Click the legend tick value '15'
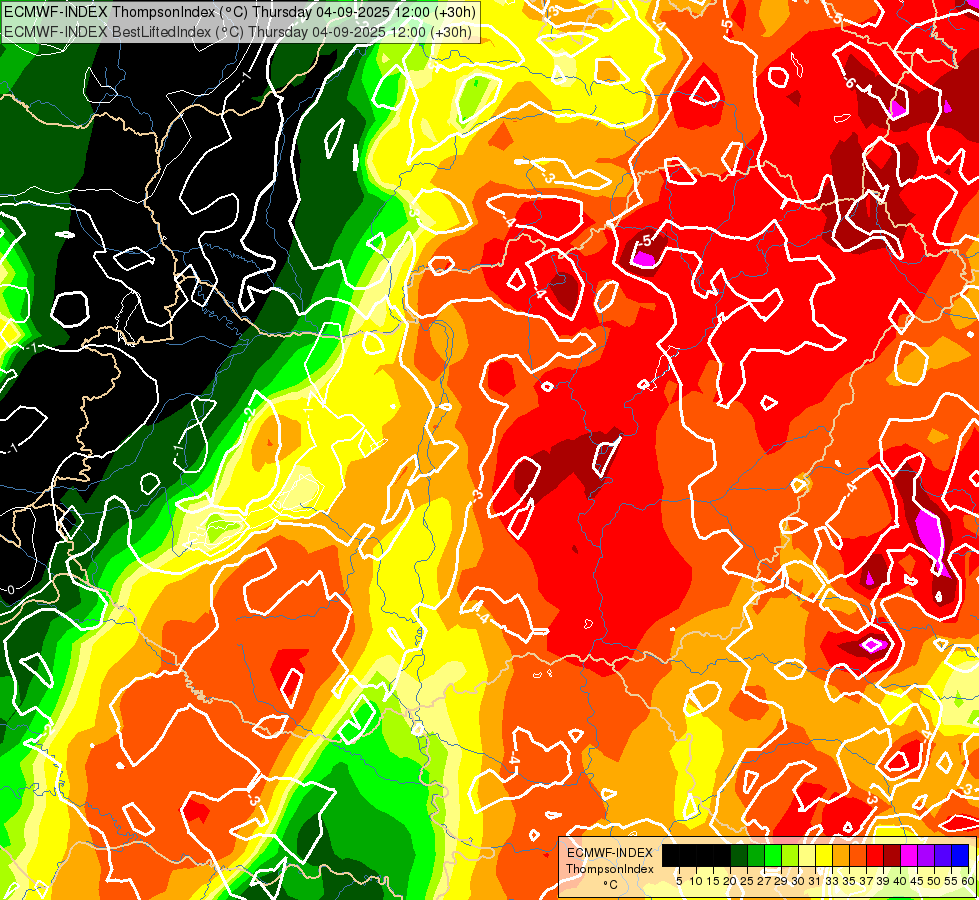Viewport: 979px width, 900px height. coord(713,881)
